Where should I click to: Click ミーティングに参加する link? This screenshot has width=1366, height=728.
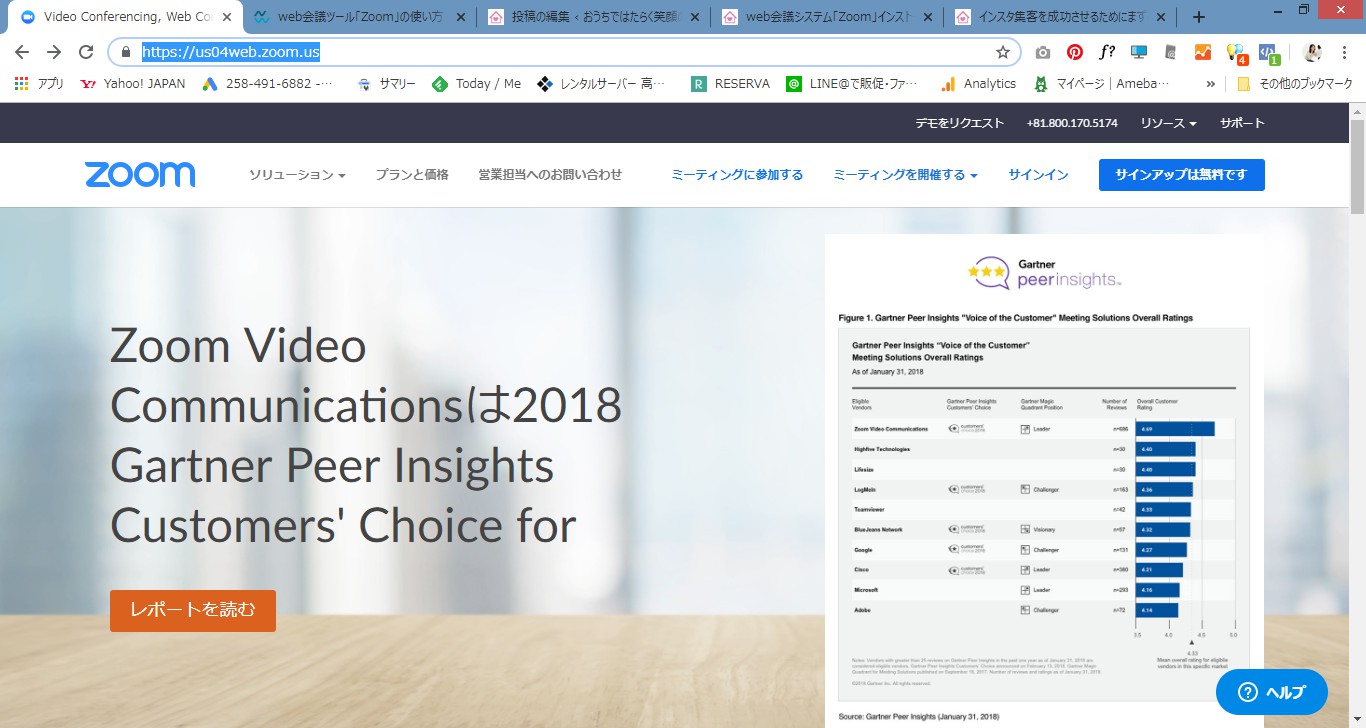pyautogui.click(x=737, y=175)
